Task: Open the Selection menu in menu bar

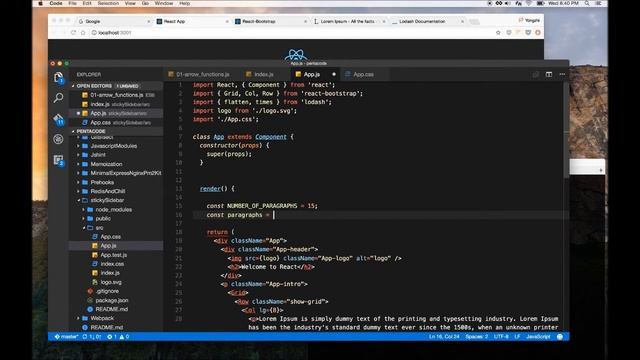Action: [108, 3]
